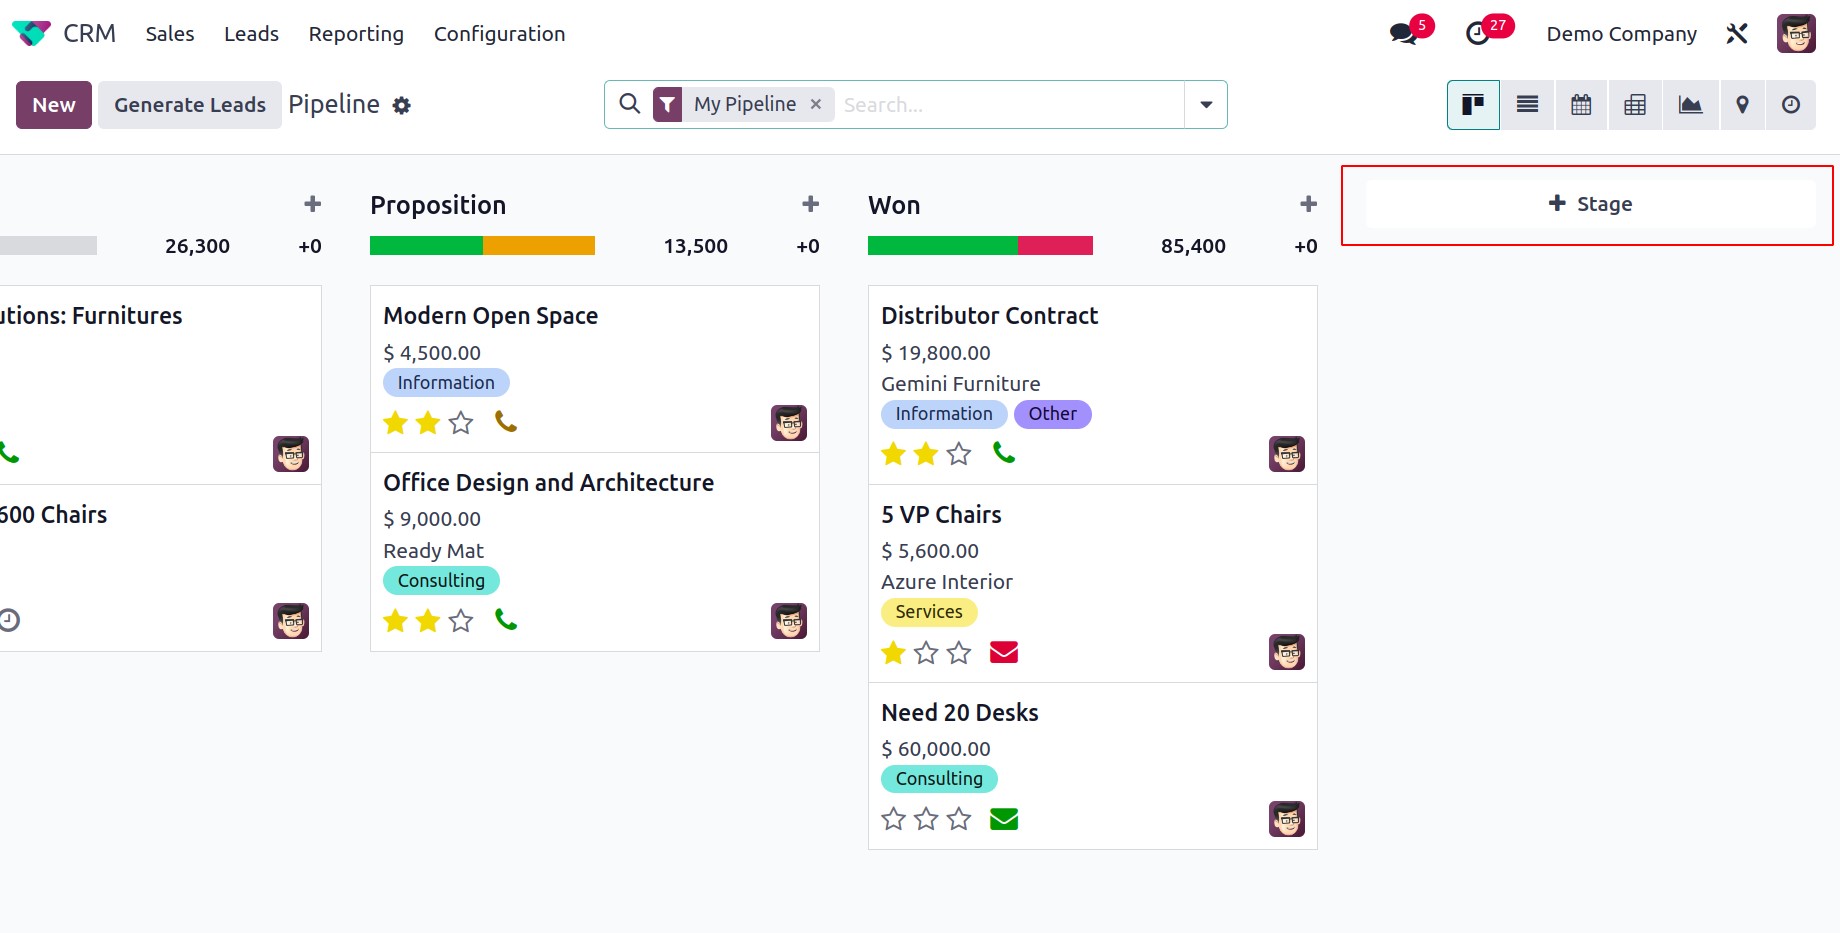This screenshot has height=933, width=1840.
Task: Click green segment of Proposition progress bar
Action: 426,246
